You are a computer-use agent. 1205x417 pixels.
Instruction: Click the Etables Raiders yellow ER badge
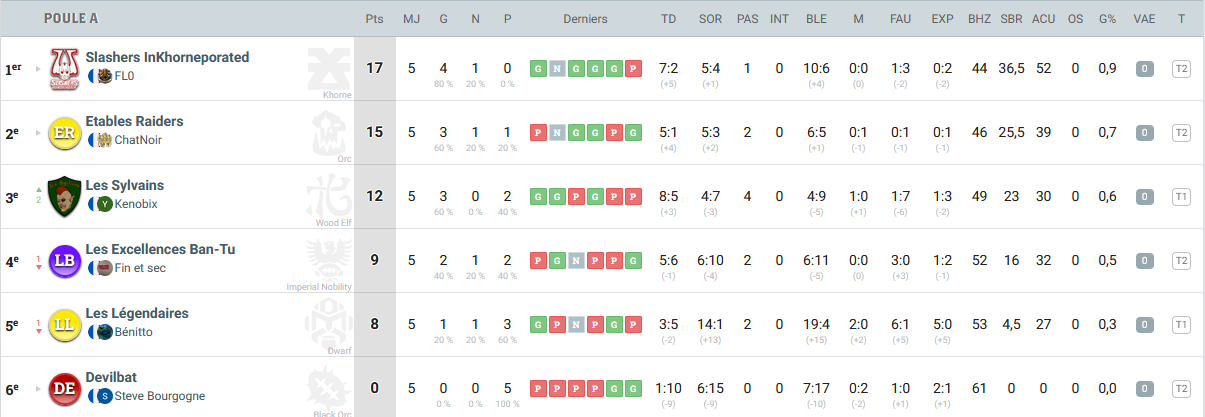pos(64,133)
